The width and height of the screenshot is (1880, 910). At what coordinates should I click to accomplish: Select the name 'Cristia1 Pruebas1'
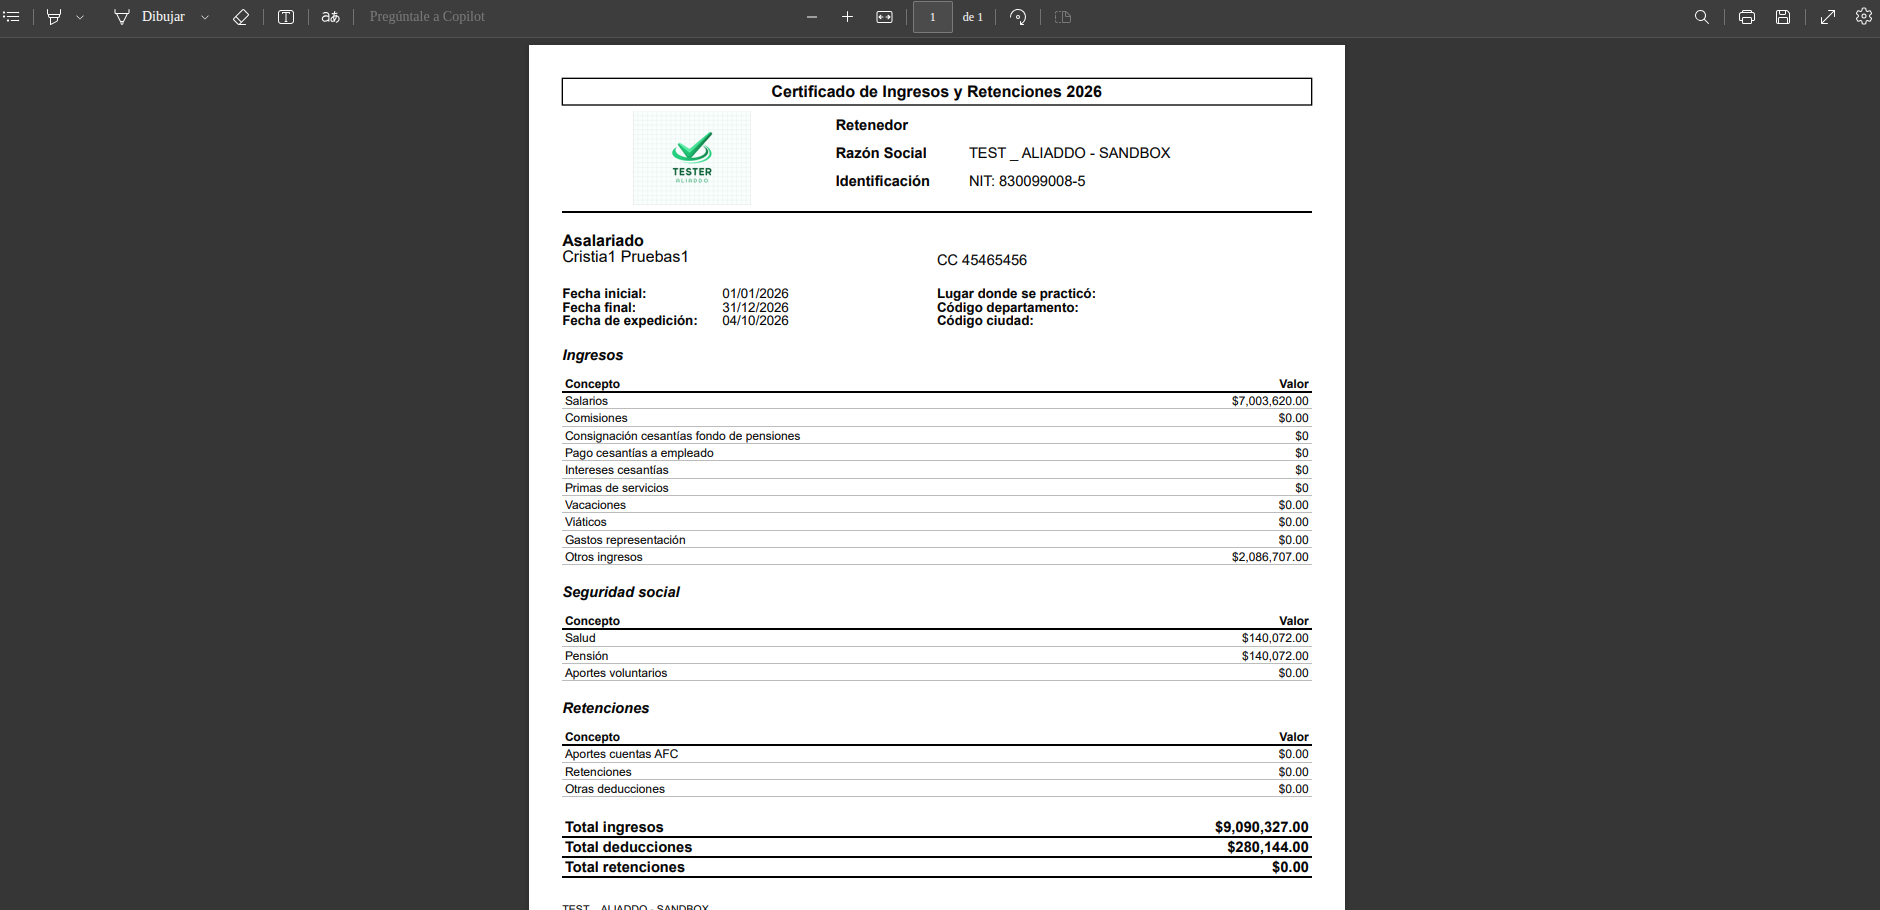coord(625,257)
